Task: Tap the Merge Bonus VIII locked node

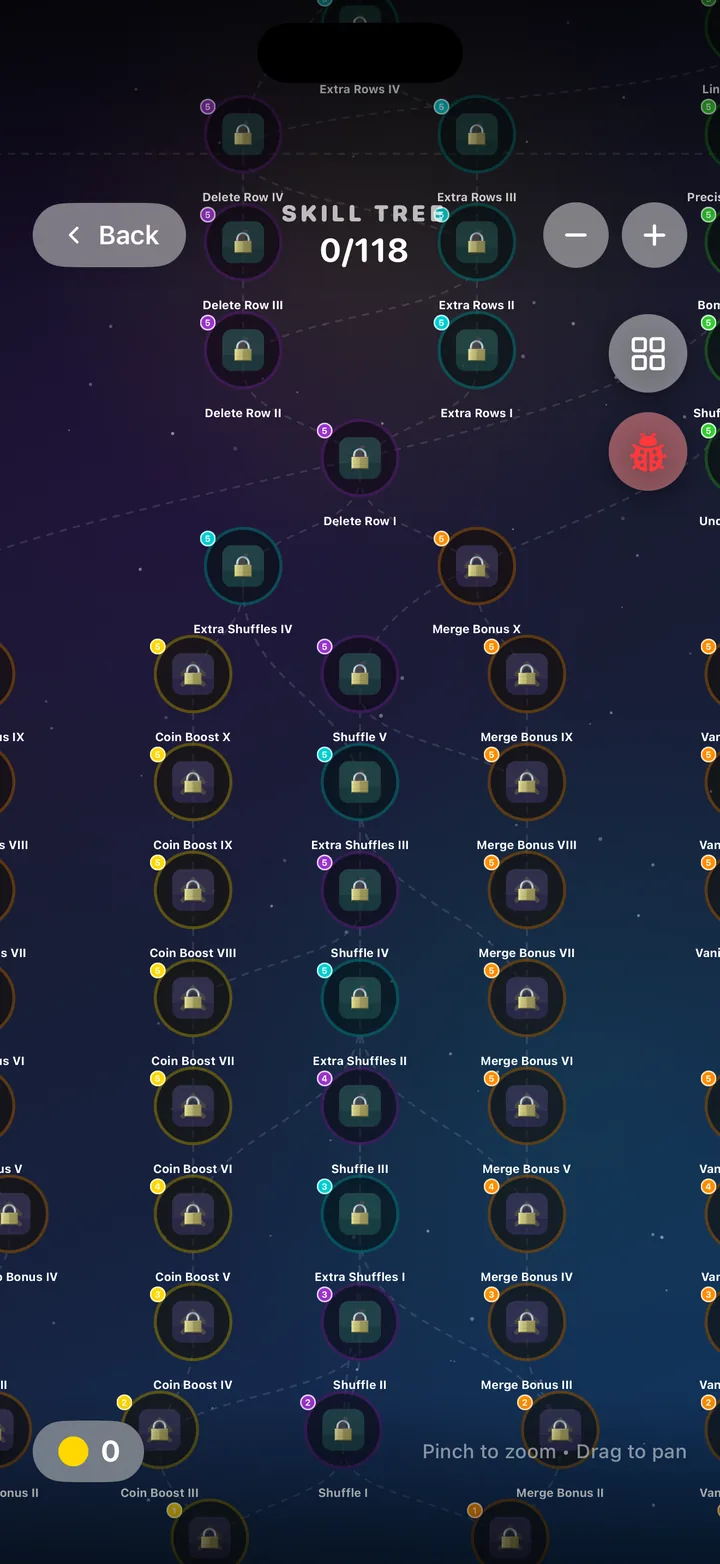Action: tap(527, 782)
